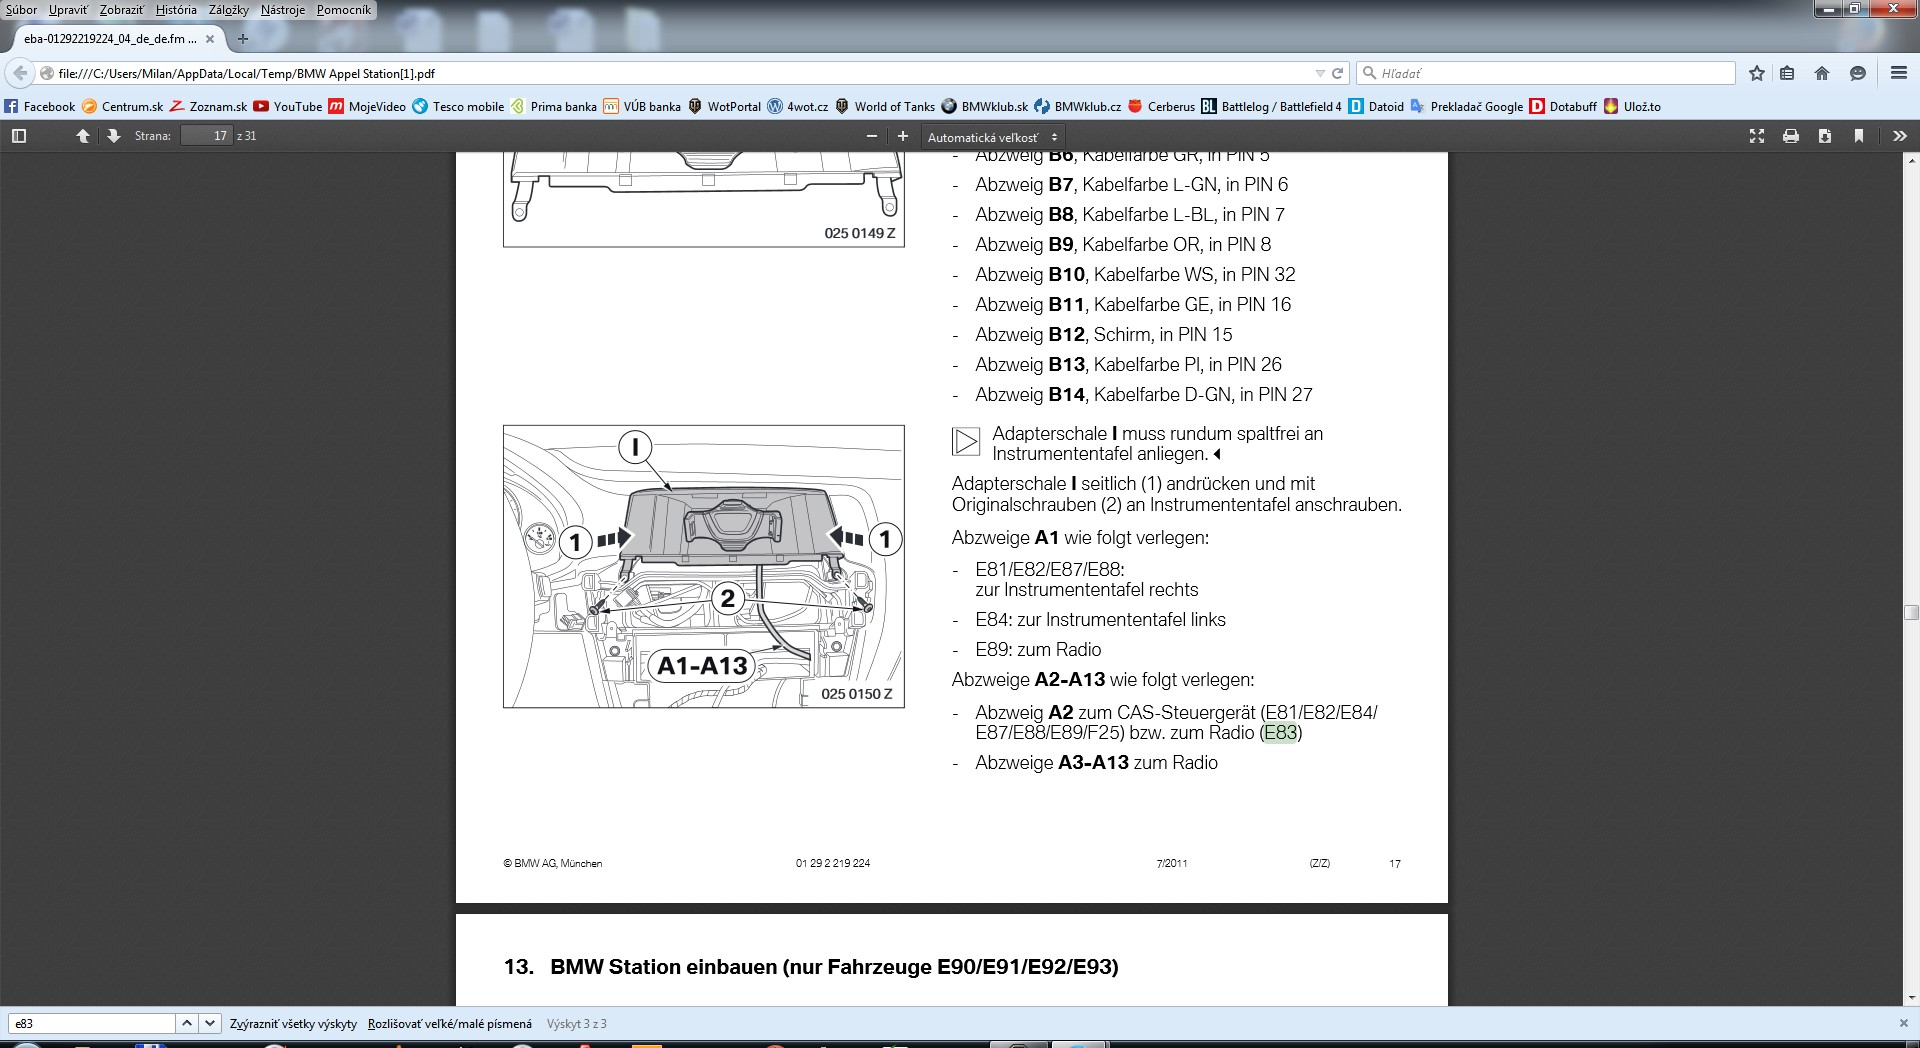Click the vertical scrollbar thumb

pos(1912,613)
